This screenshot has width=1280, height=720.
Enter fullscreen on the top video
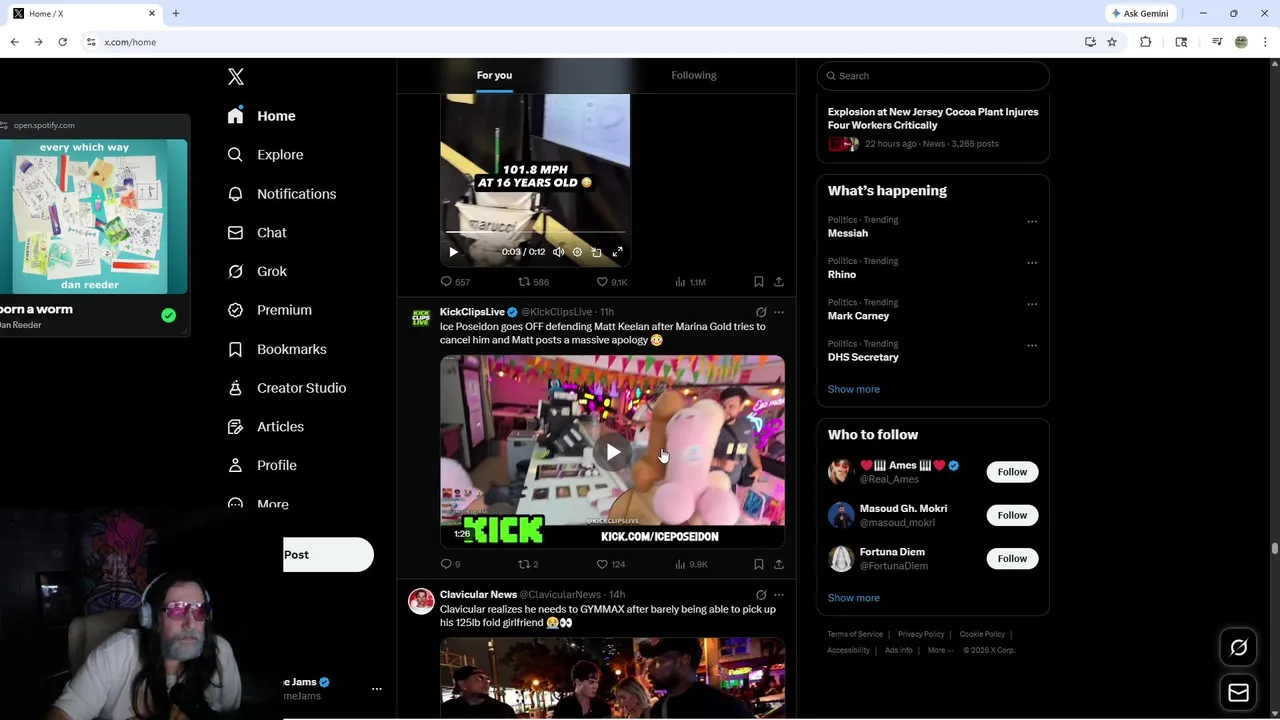point(617,252)
